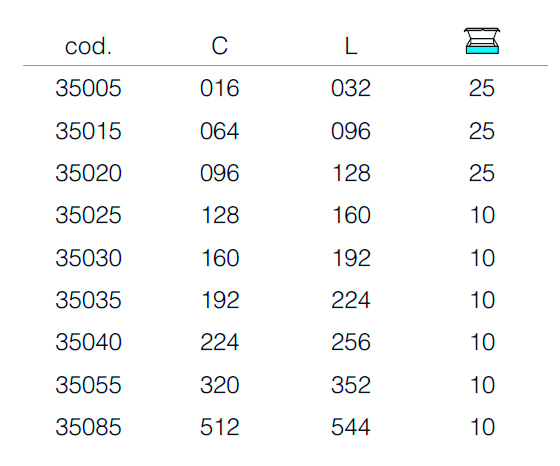Click box quantity 10 for code 35085
The height and width of the screenshot is (466, 560).
(482, 427)
